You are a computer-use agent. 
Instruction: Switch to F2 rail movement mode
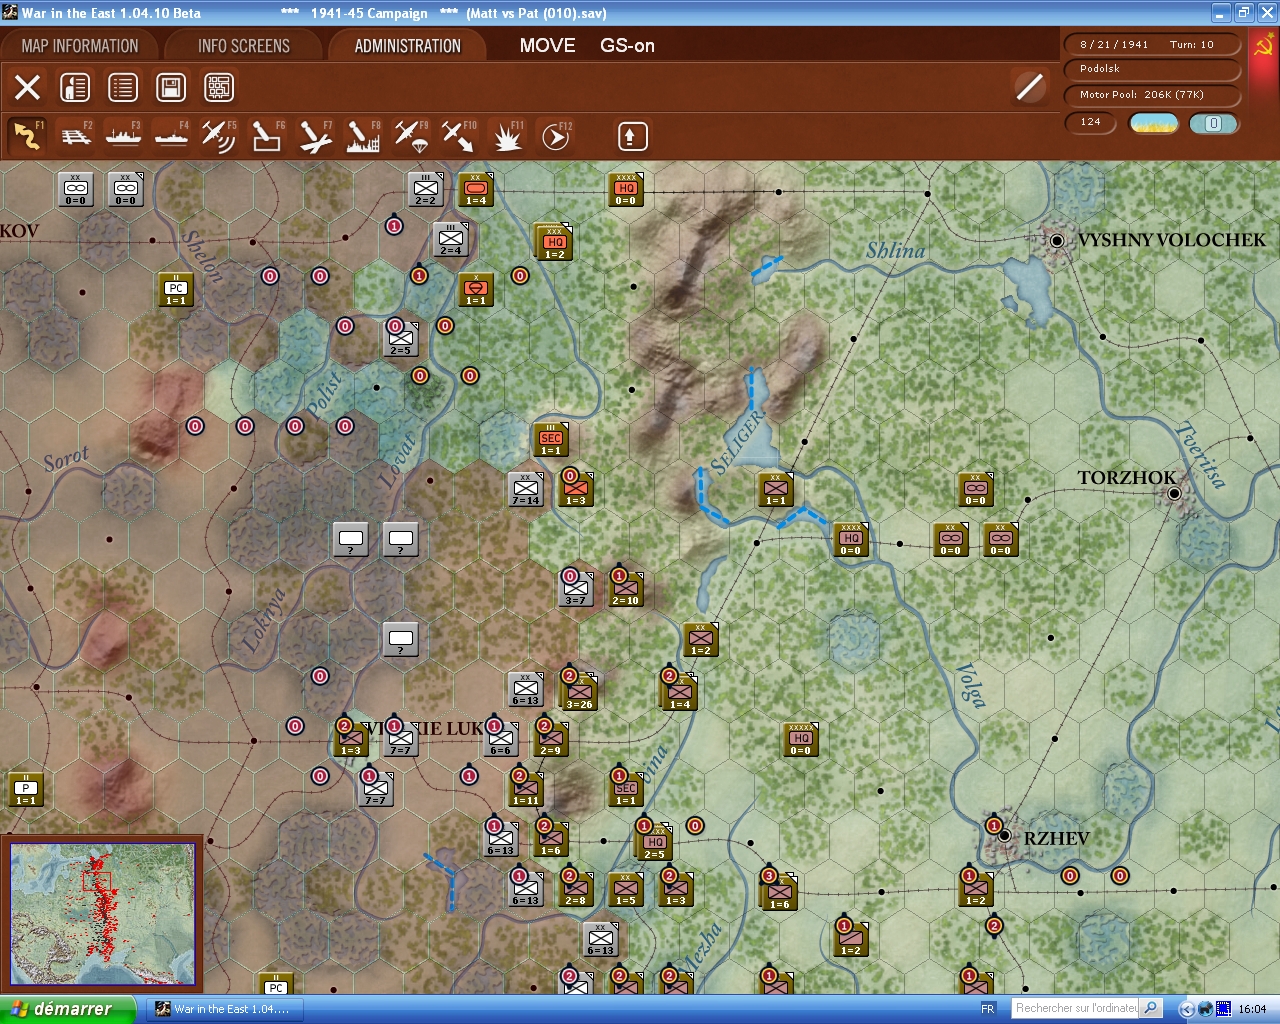76,136
